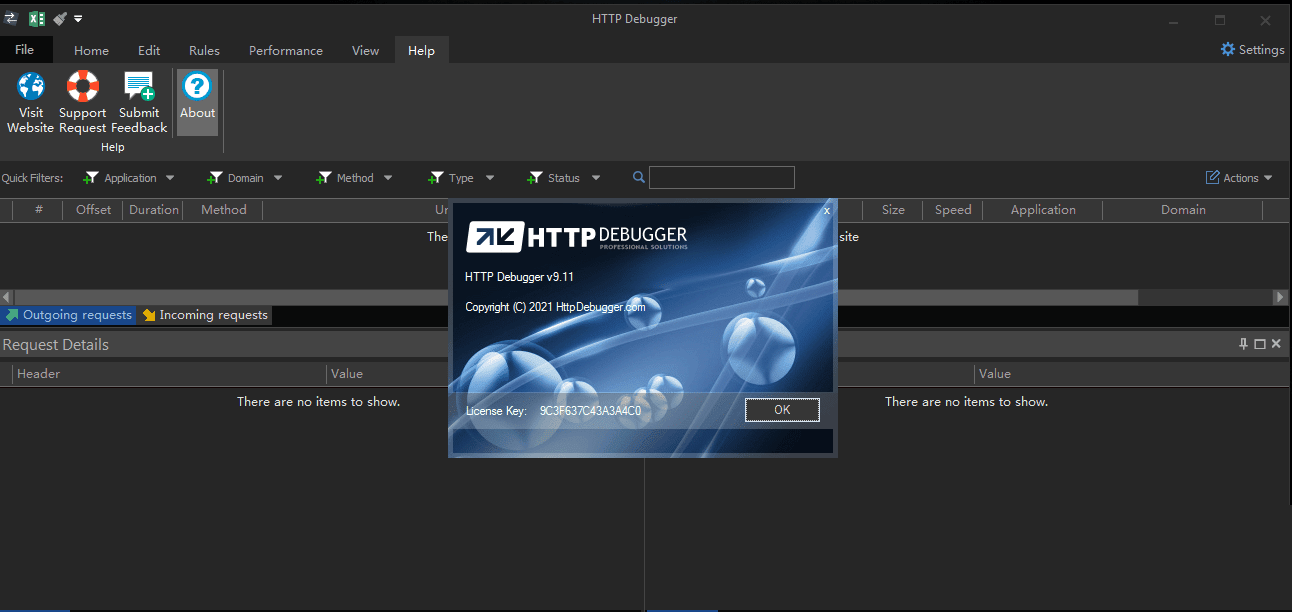Click OK in the About dialog
This screenshot has width=1292, height=612.
782,410
